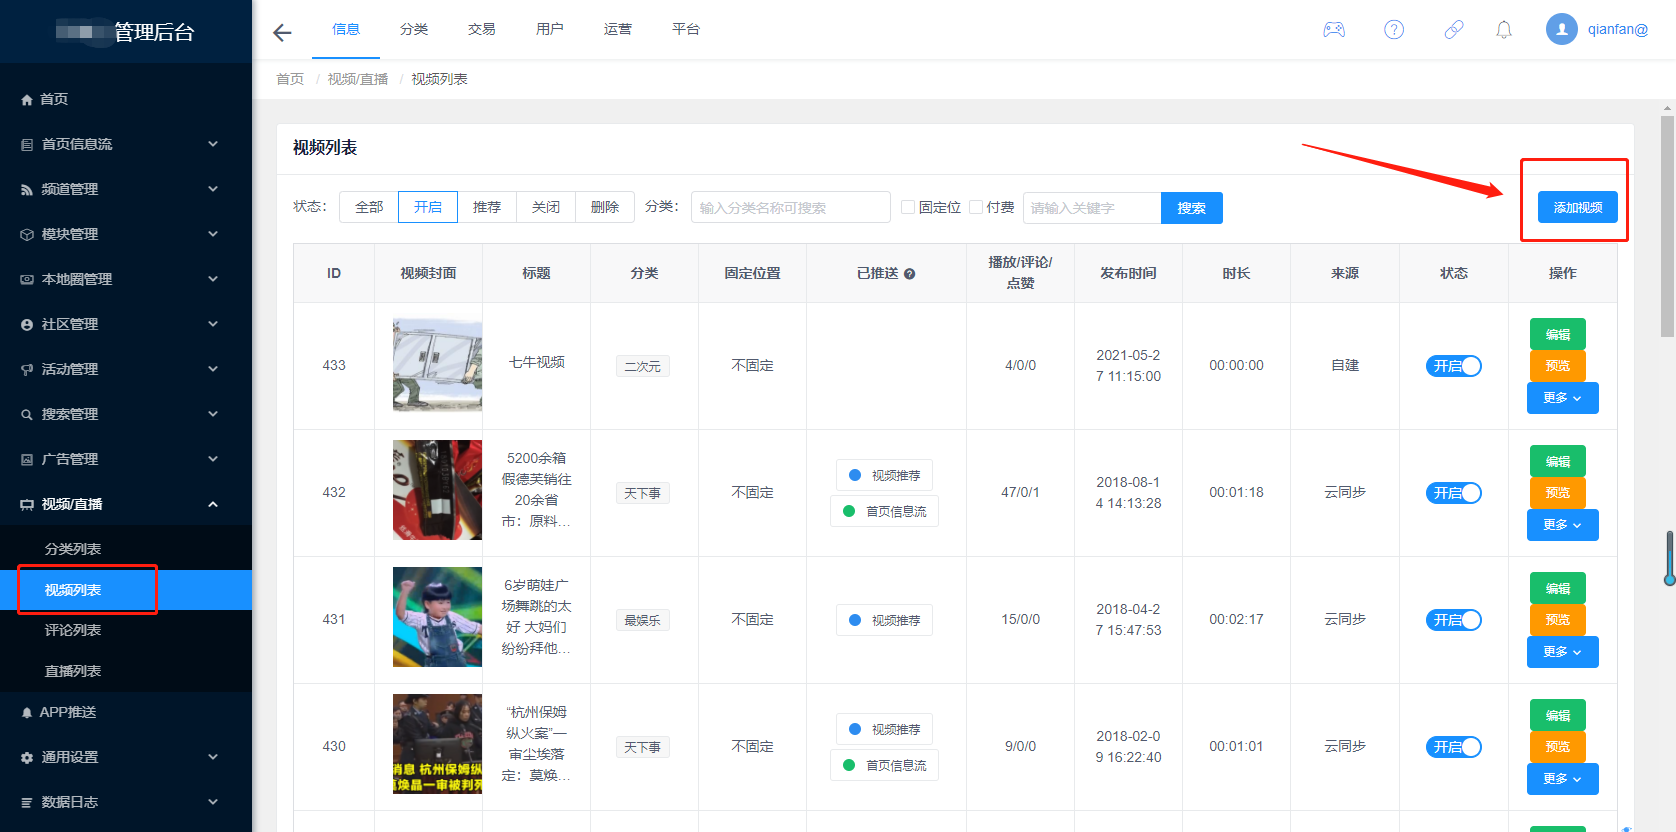Click the 模块管理 cube icon

[27, 235]
